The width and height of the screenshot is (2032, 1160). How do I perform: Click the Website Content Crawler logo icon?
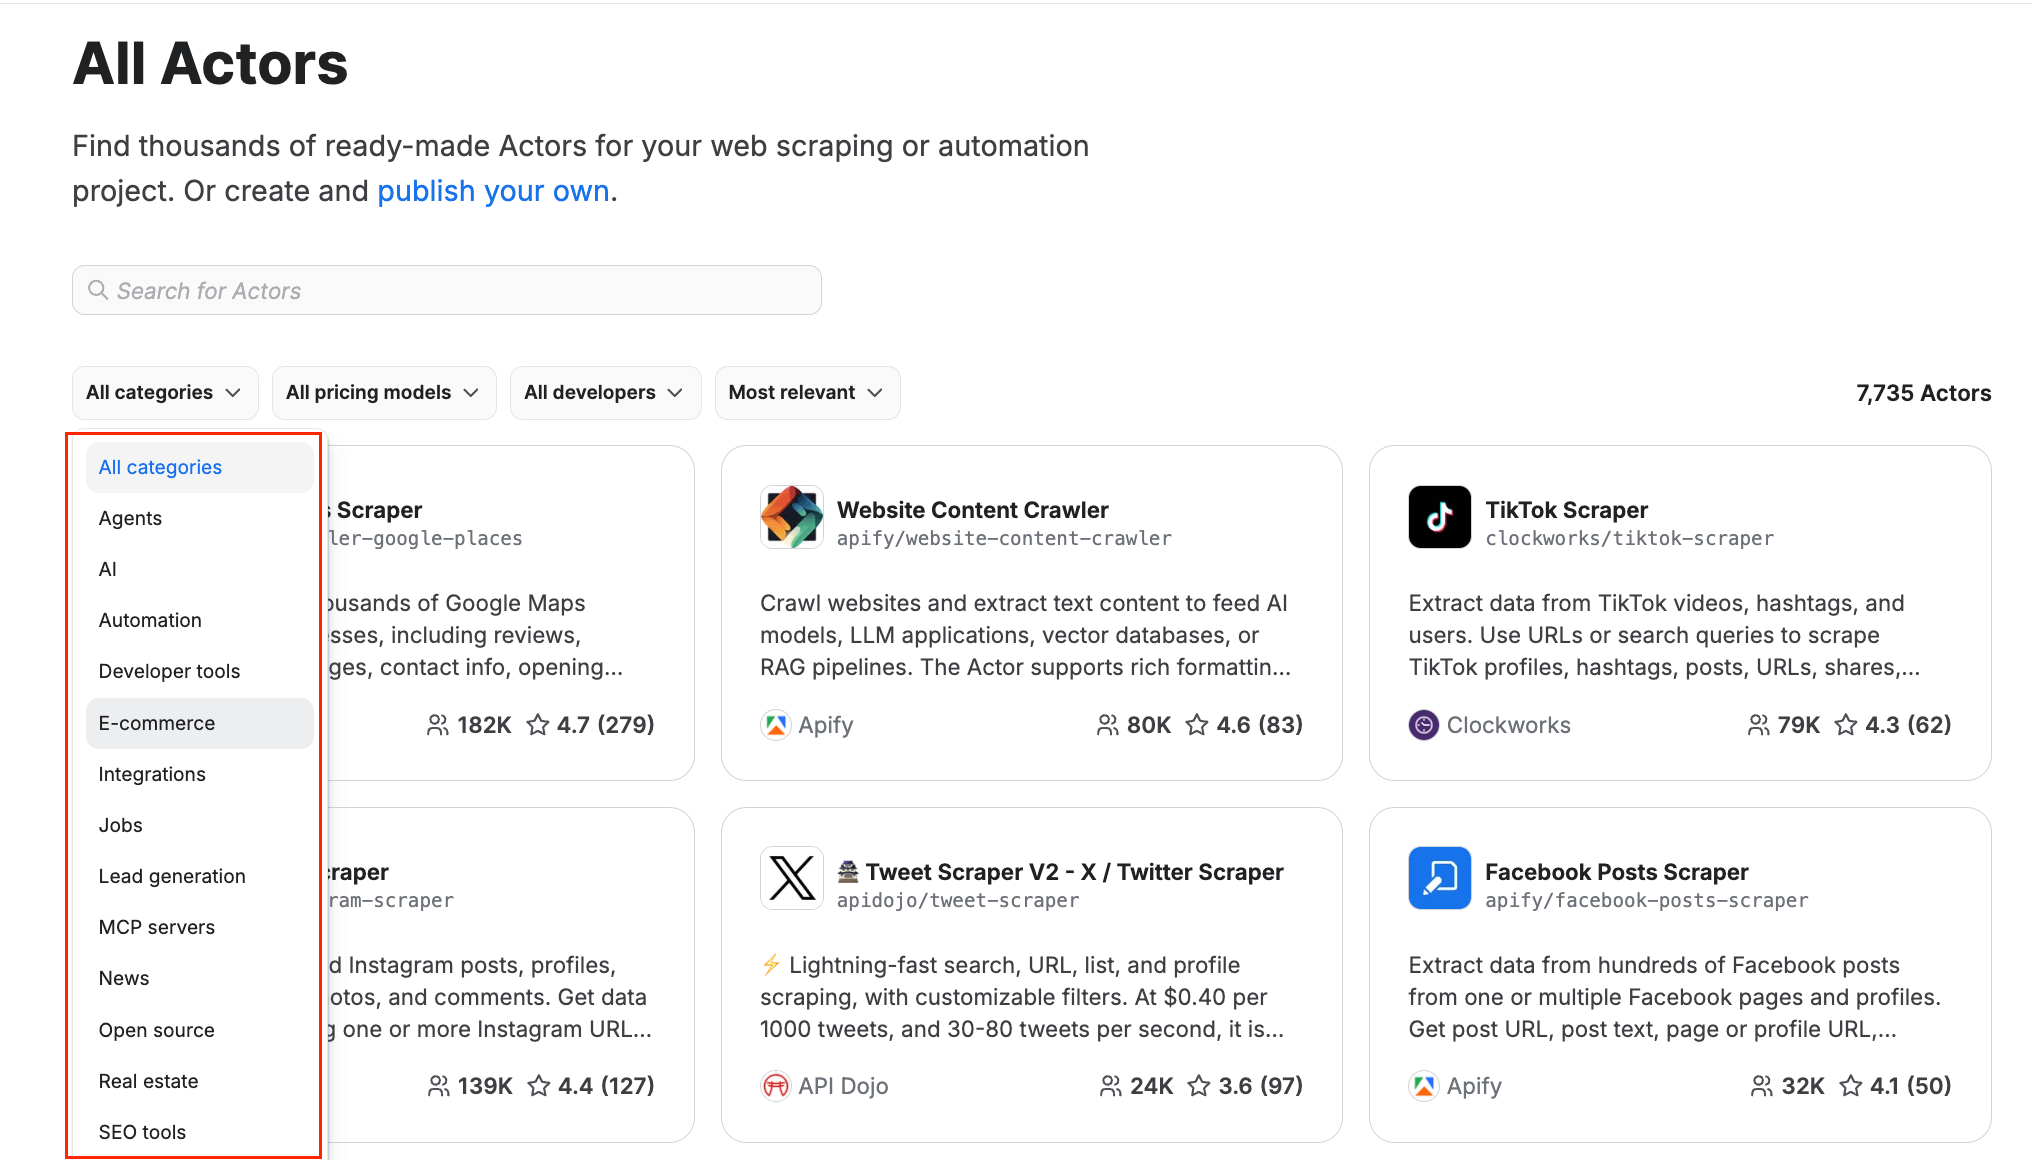click(x=791, y=517)
